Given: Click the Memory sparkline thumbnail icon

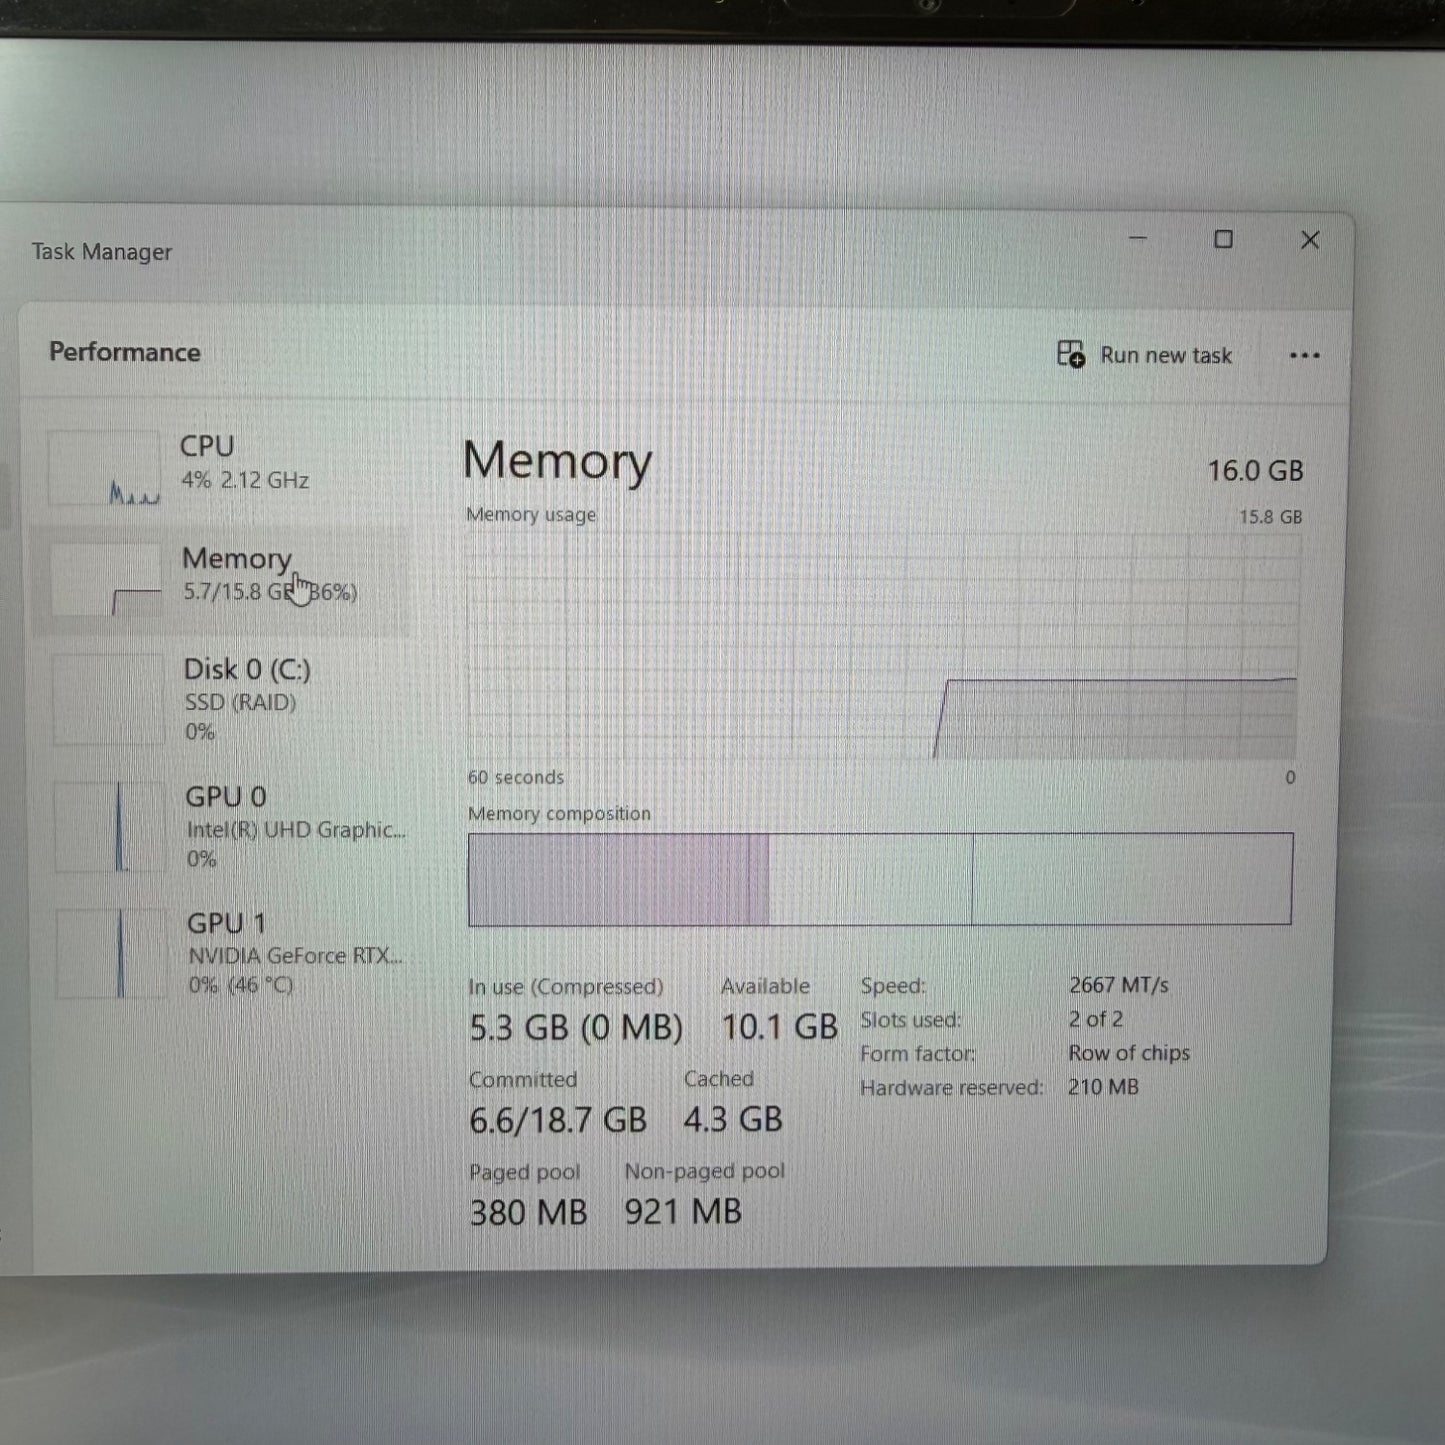Looking at the screenshot, I should (x=110, y=580).
